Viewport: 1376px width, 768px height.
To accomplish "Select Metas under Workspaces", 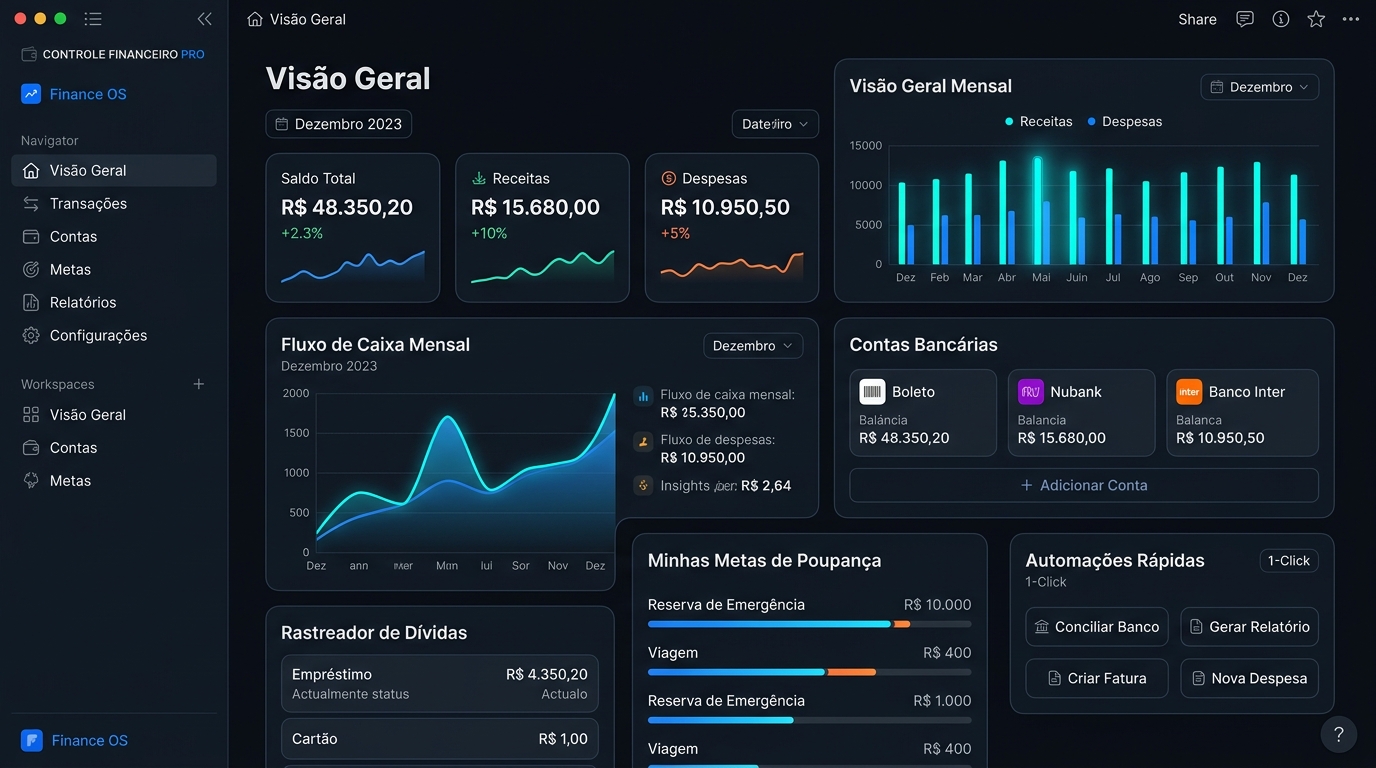I will point(114,480).
